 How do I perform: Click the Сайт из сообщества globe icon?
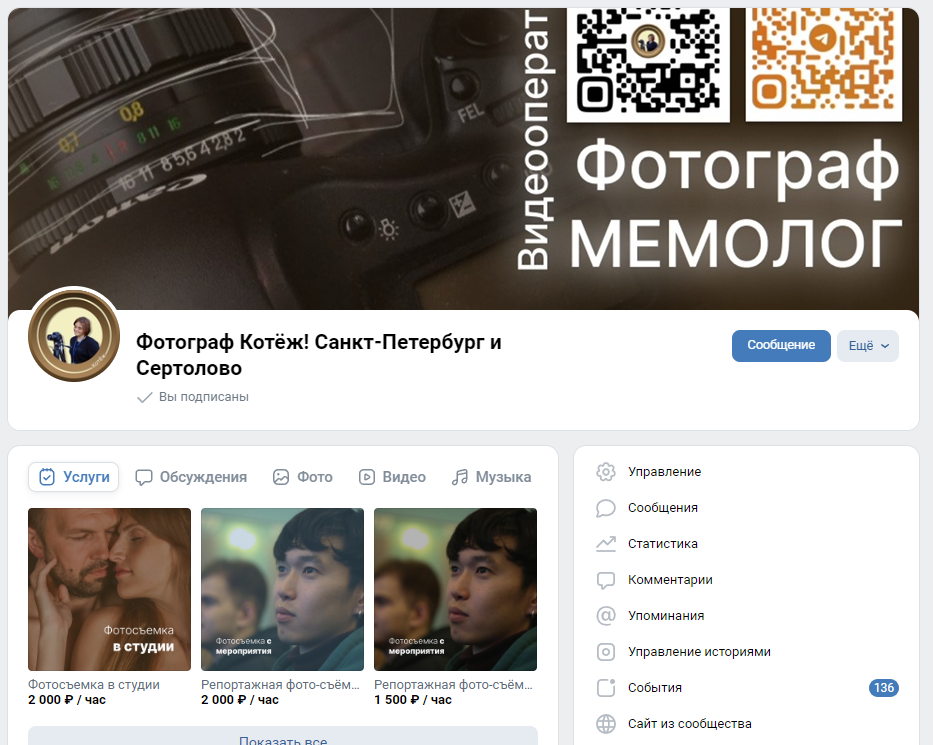tap(605, 722)
